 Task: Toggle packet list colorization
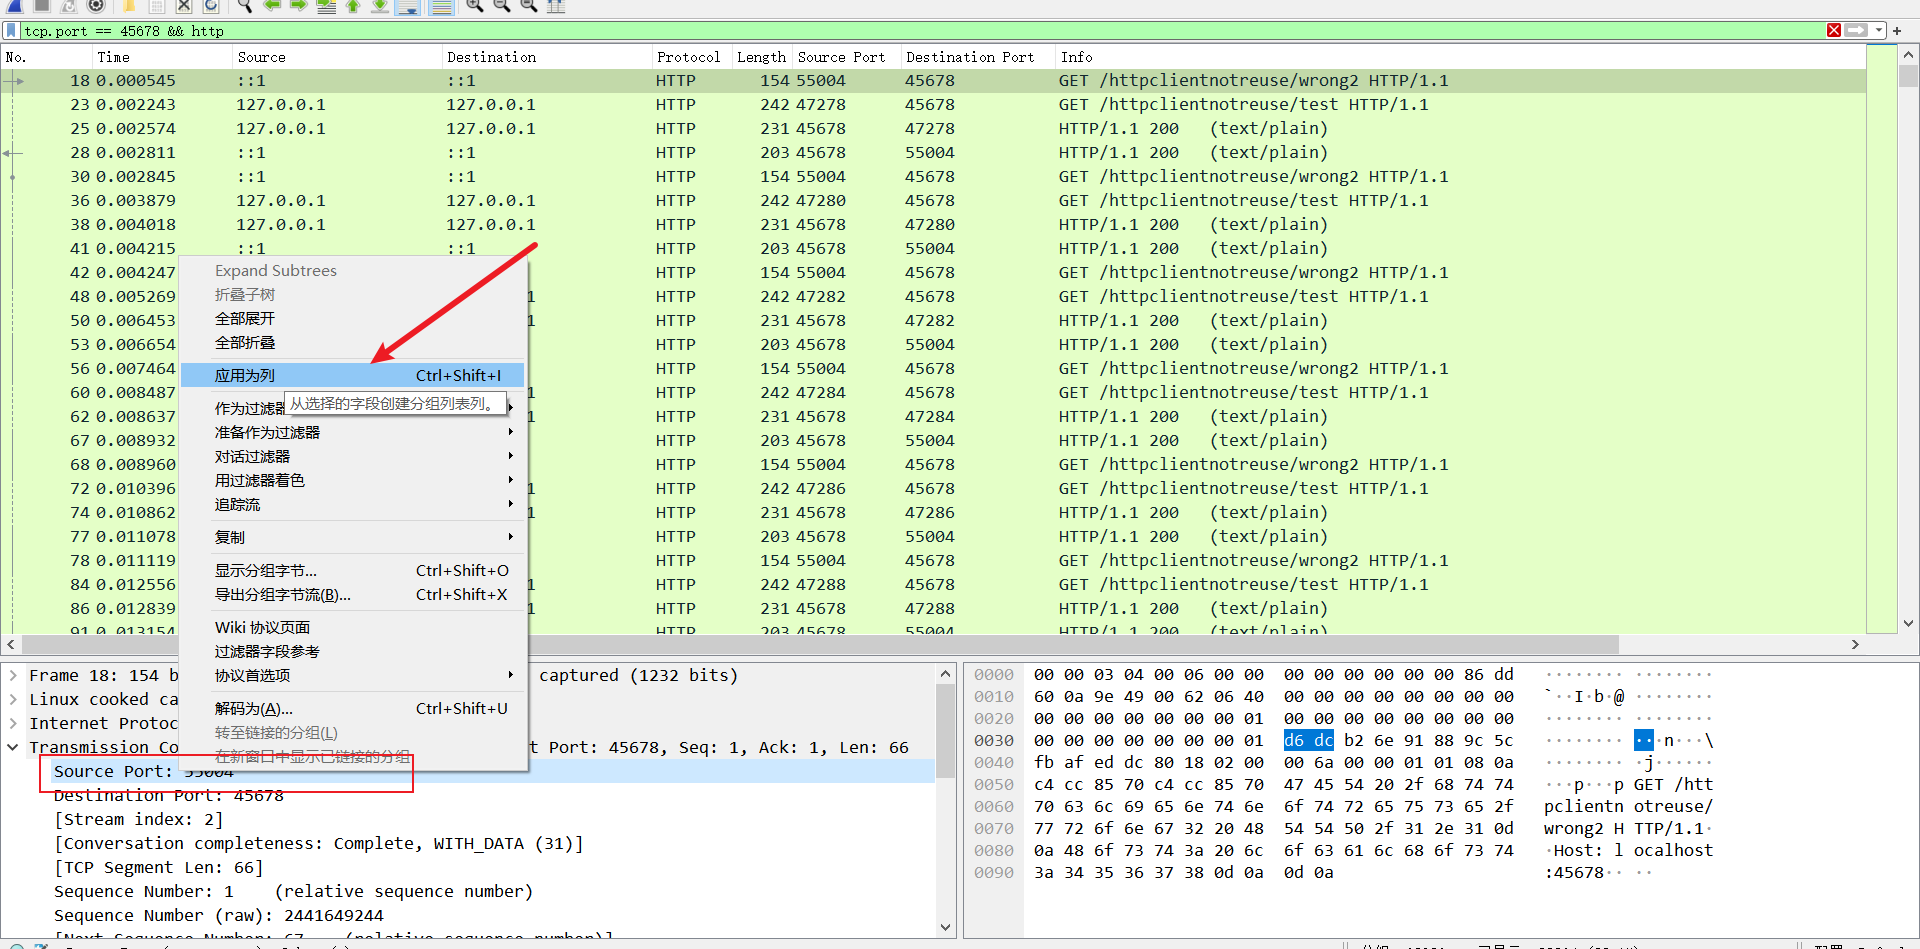(x=441, y=6)
